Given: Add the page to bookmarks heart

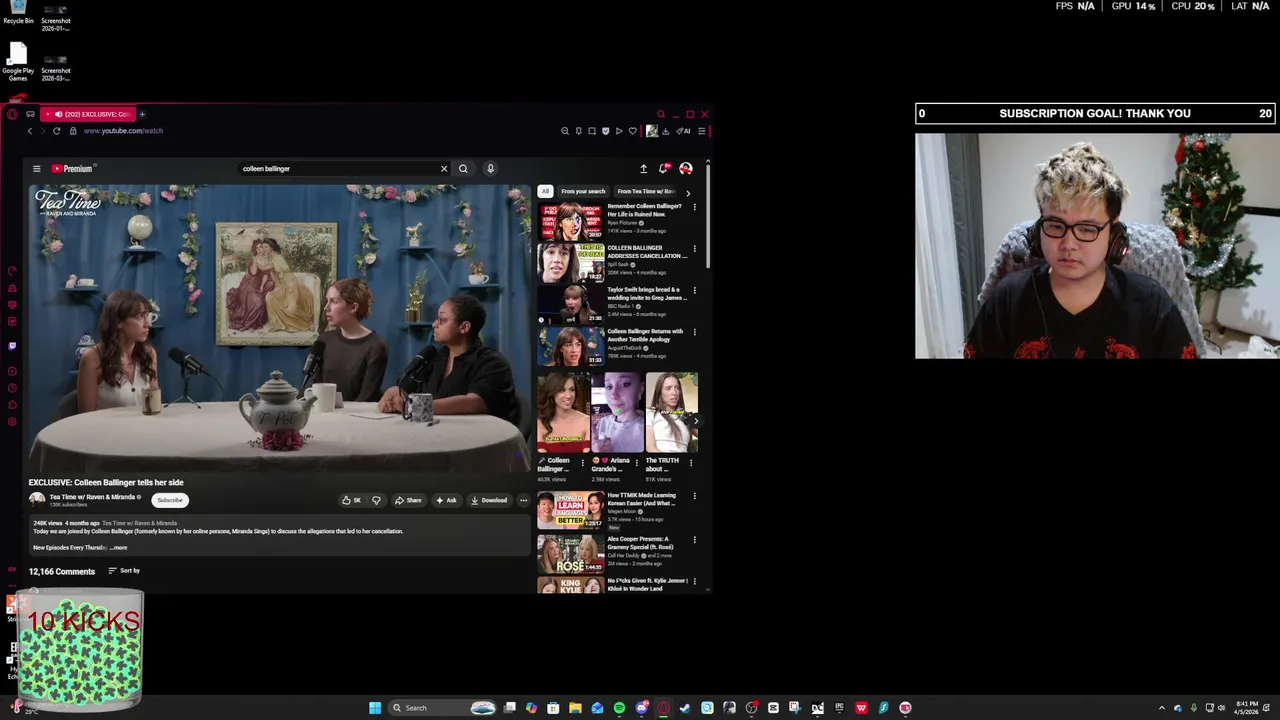Looking at the screenshot, I should tap(632, 131).
